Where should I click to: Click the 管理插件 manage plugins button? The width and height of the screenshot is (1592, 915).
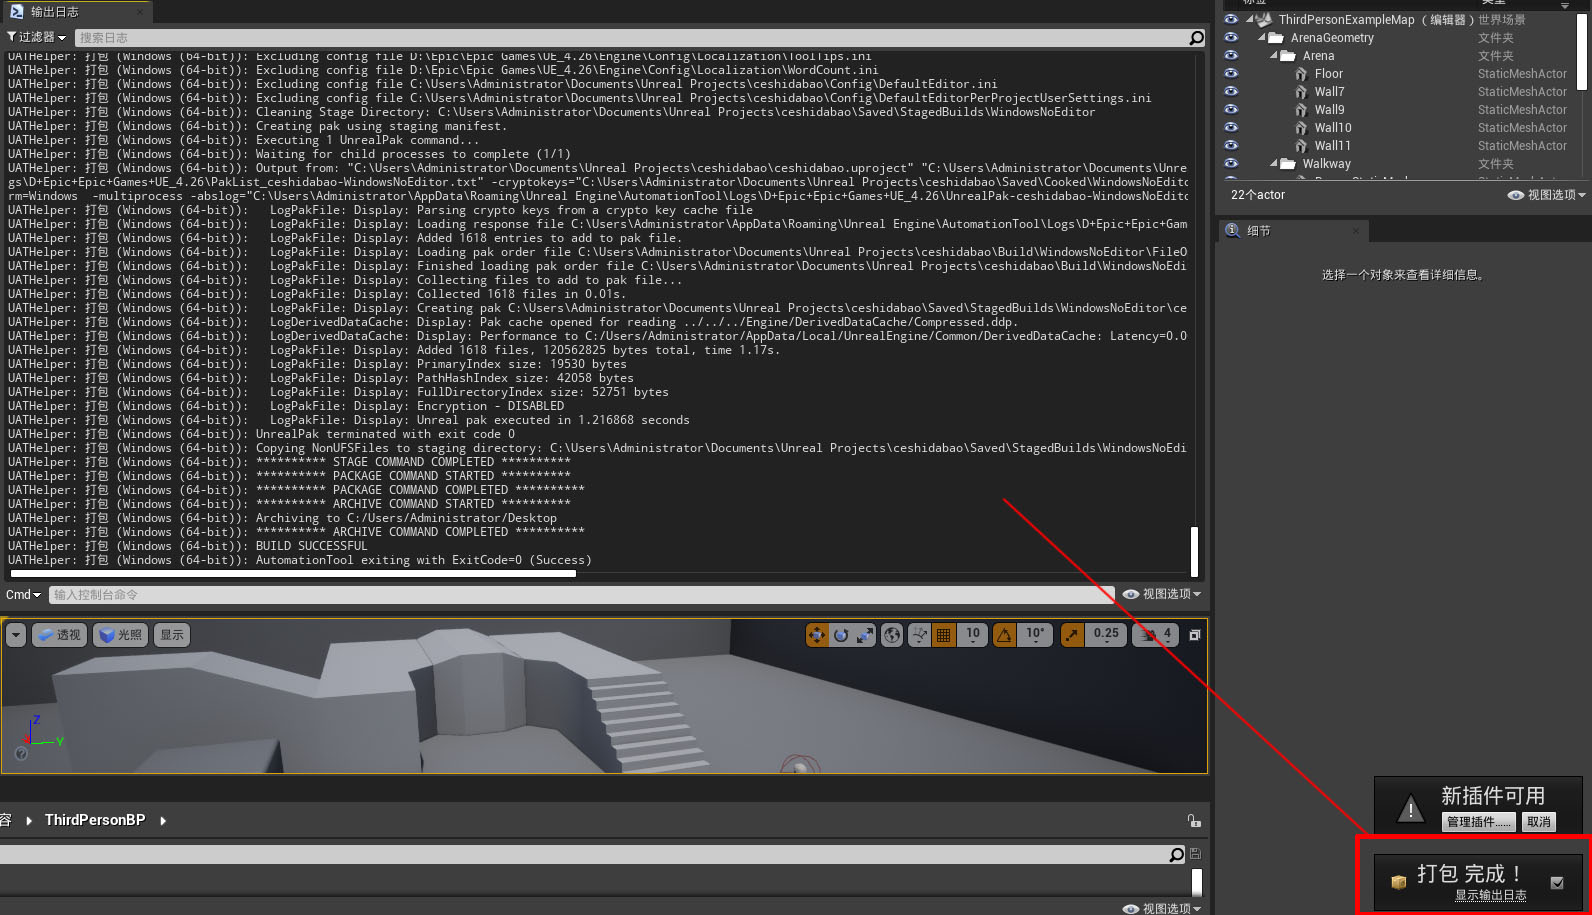[1479, 822]
